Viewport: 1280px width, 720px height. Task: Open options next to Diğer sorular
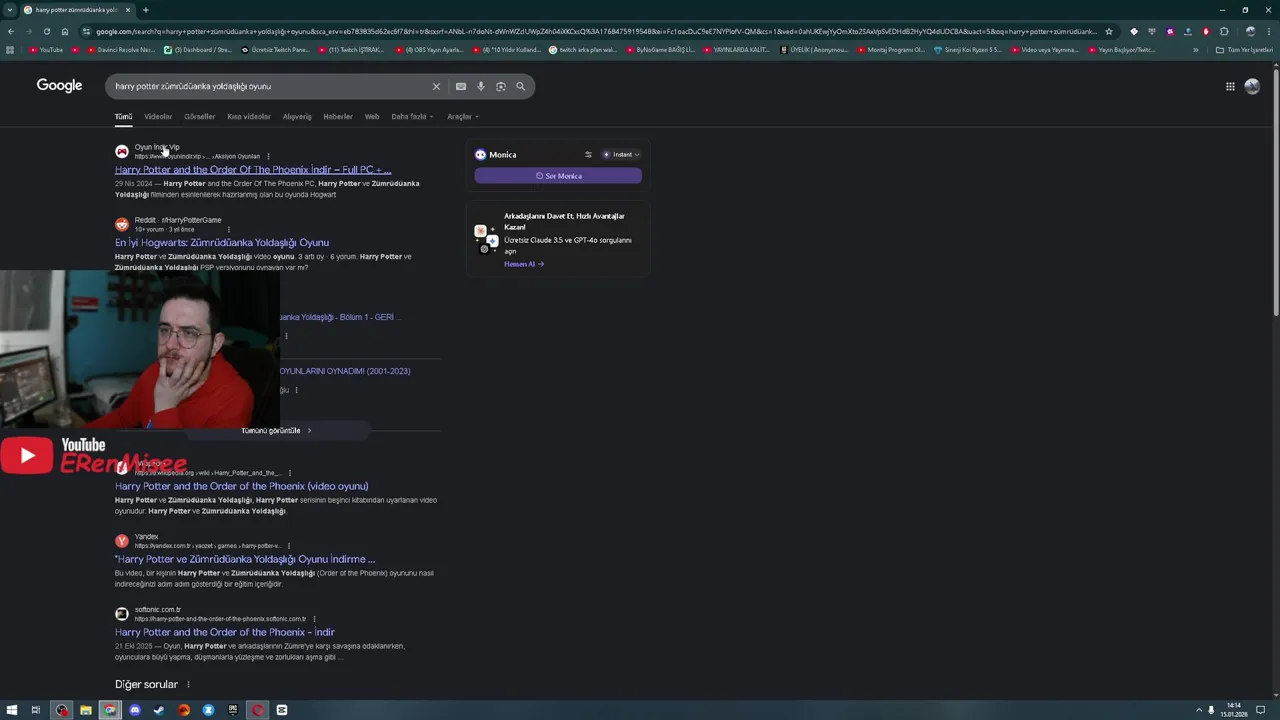tap(188, 685)
